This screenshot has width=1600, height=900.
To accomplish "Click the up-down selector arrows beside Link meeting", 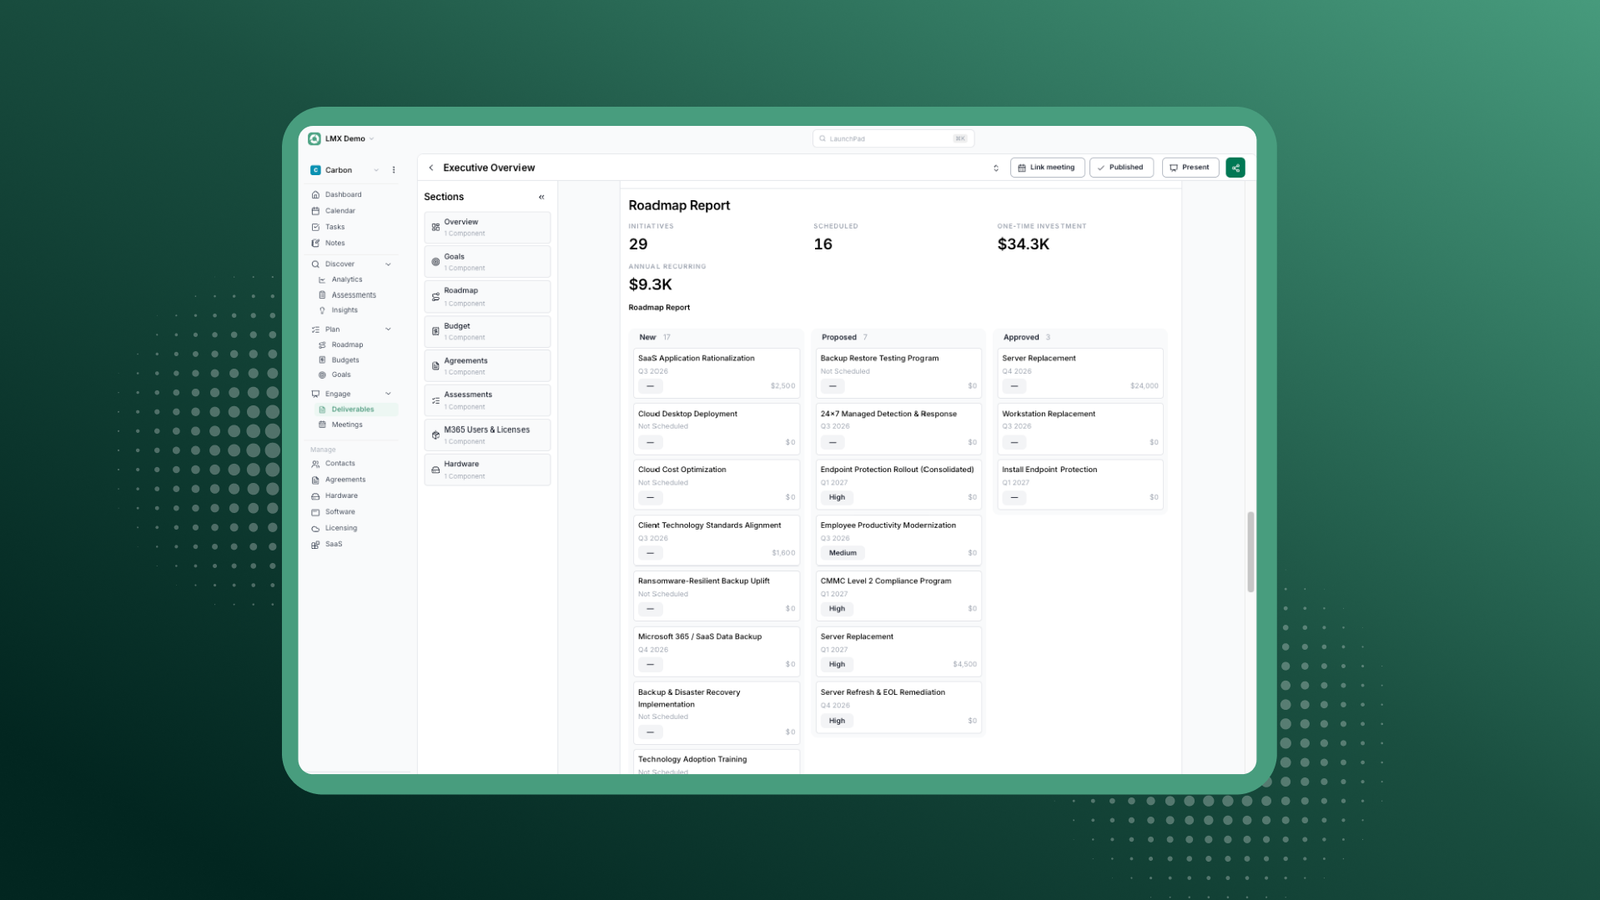I will [x=995, y=168].
